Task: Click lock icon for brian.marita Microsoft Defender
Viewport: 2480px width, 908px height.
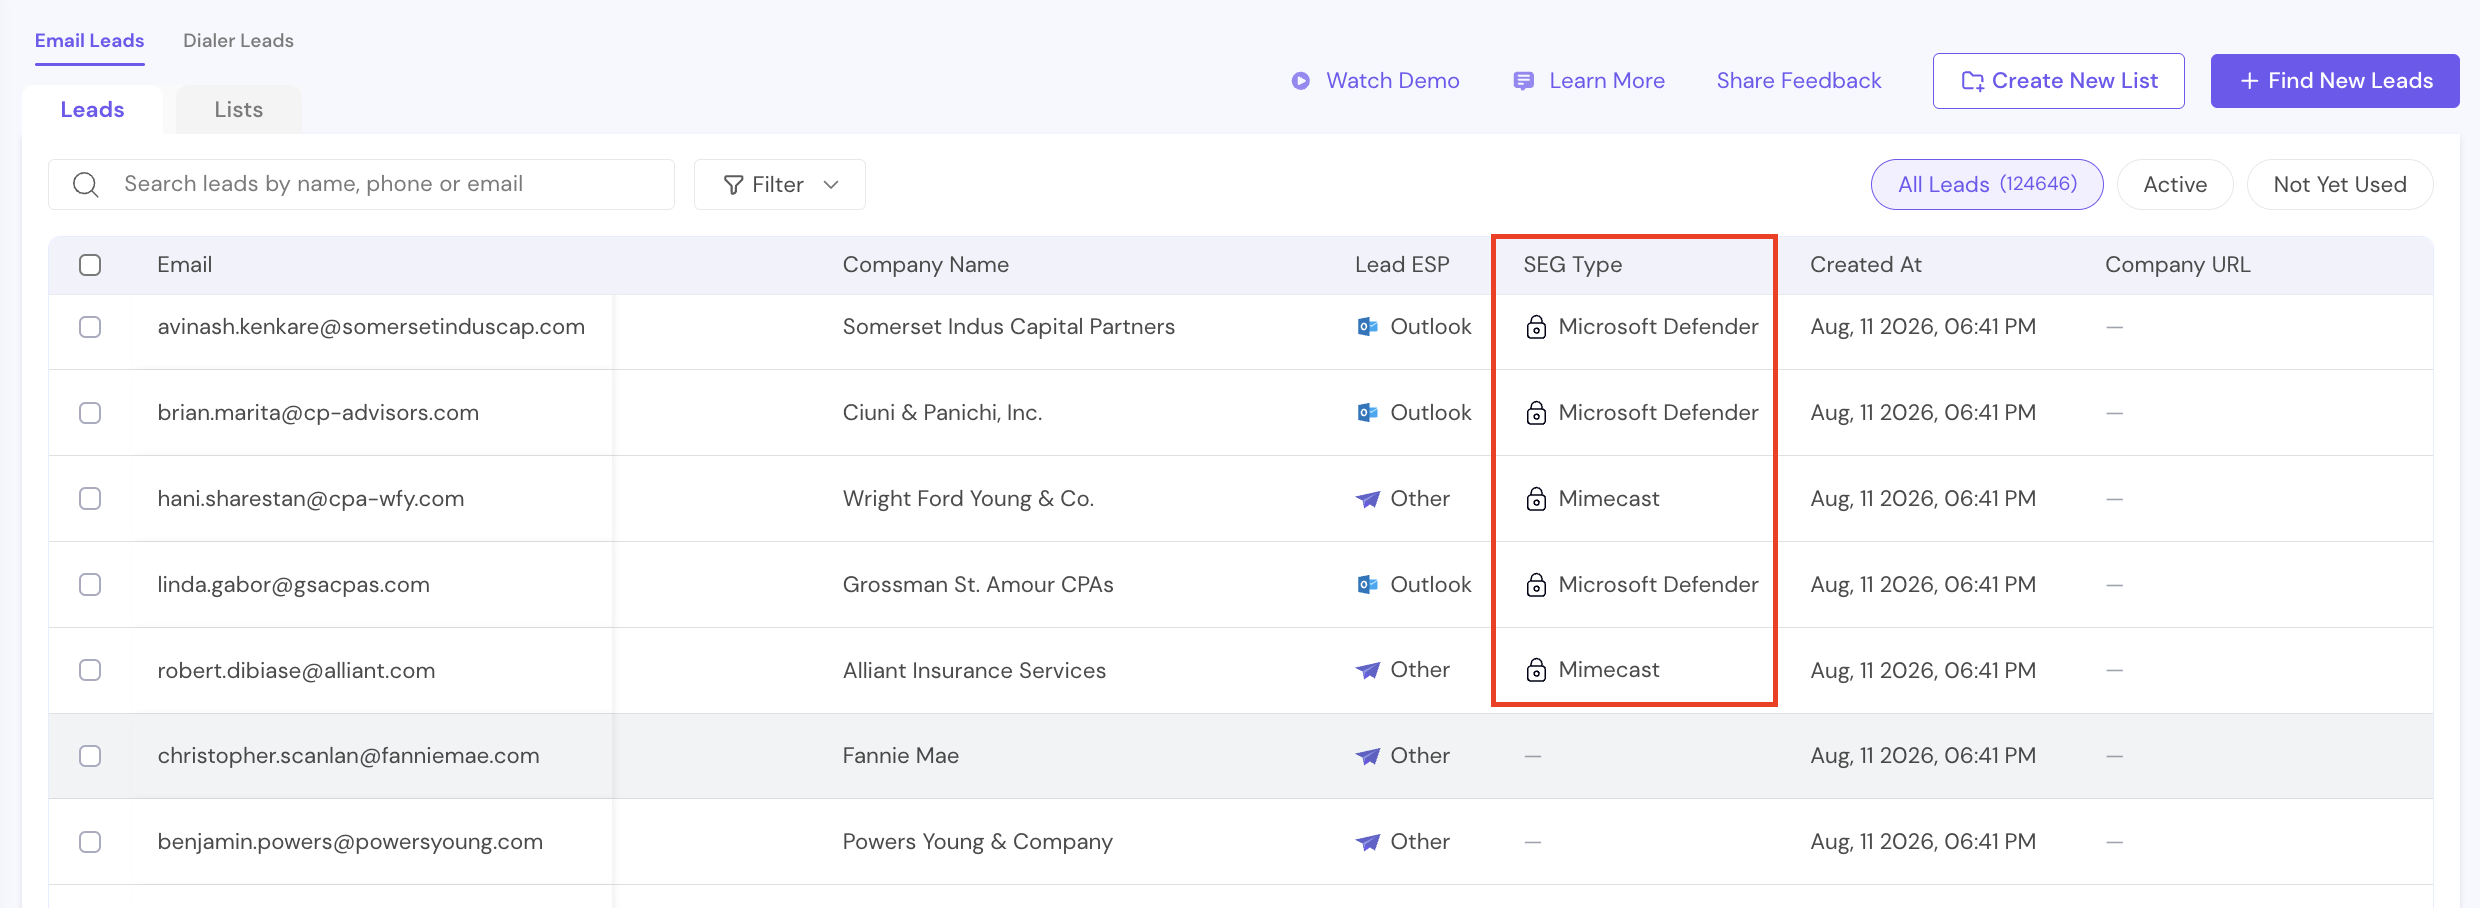Action: pos(1536,413)
